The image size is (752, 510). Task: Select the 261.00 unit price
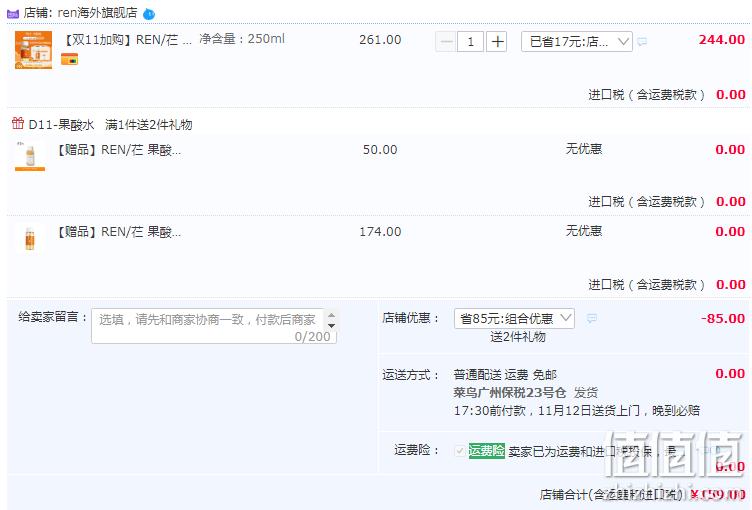tap(380, 40)
